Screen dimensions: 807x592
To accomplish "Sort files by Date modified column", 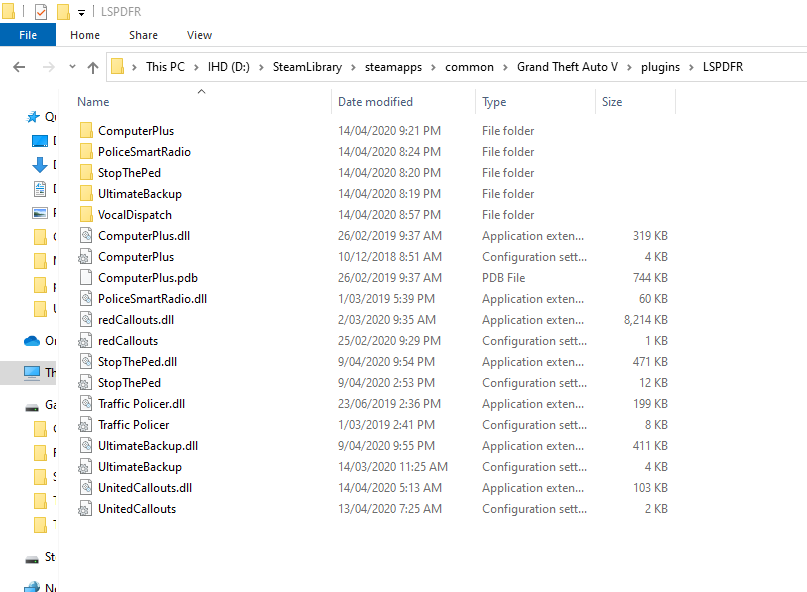I will (375, 101).
